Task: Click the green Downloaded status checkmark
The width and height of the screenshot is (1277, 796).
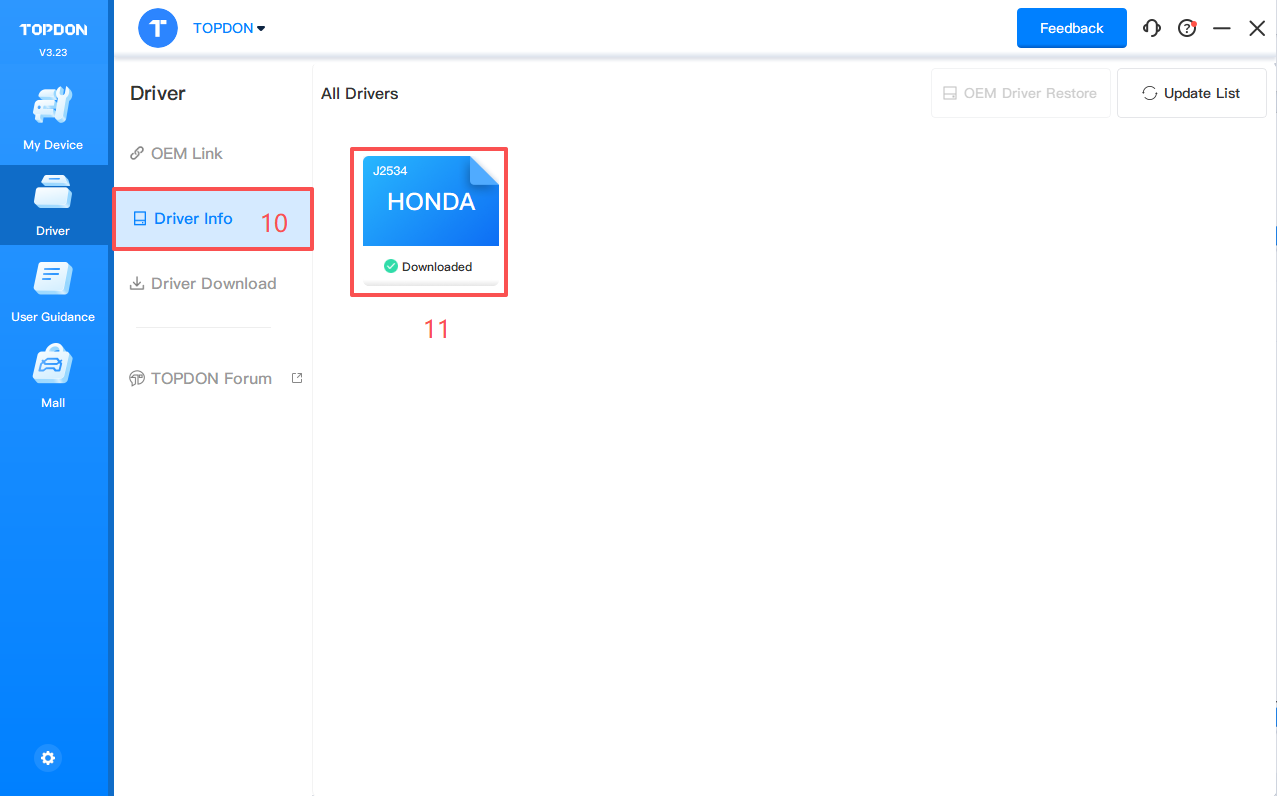Action: 391,266
